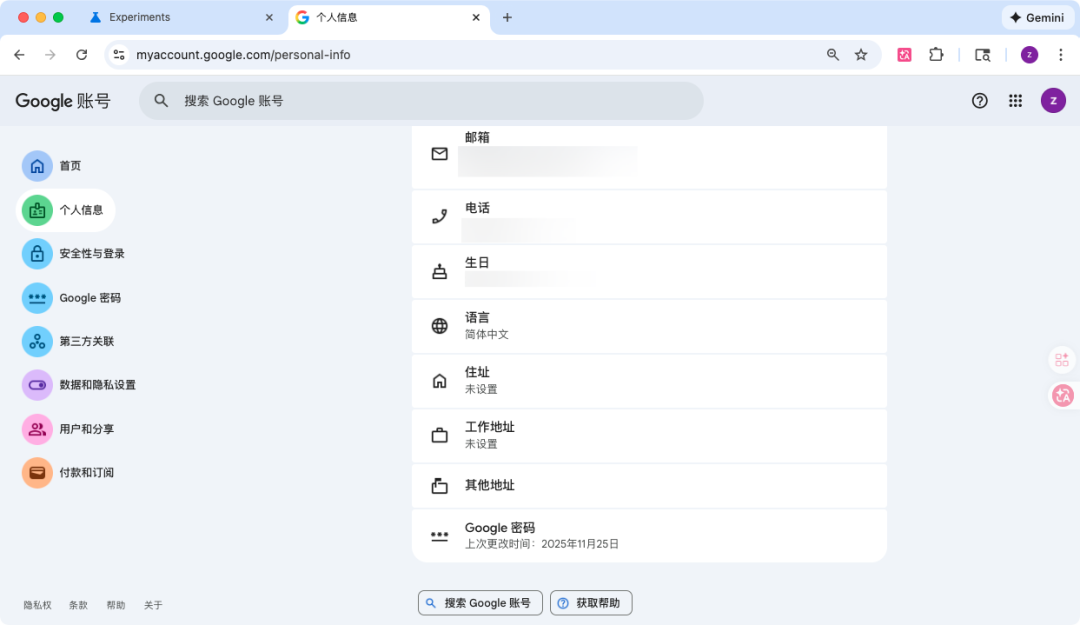This screenshot has width=1080, height=625.
Task: Open the 电话 row
Action: coord(649,216)
